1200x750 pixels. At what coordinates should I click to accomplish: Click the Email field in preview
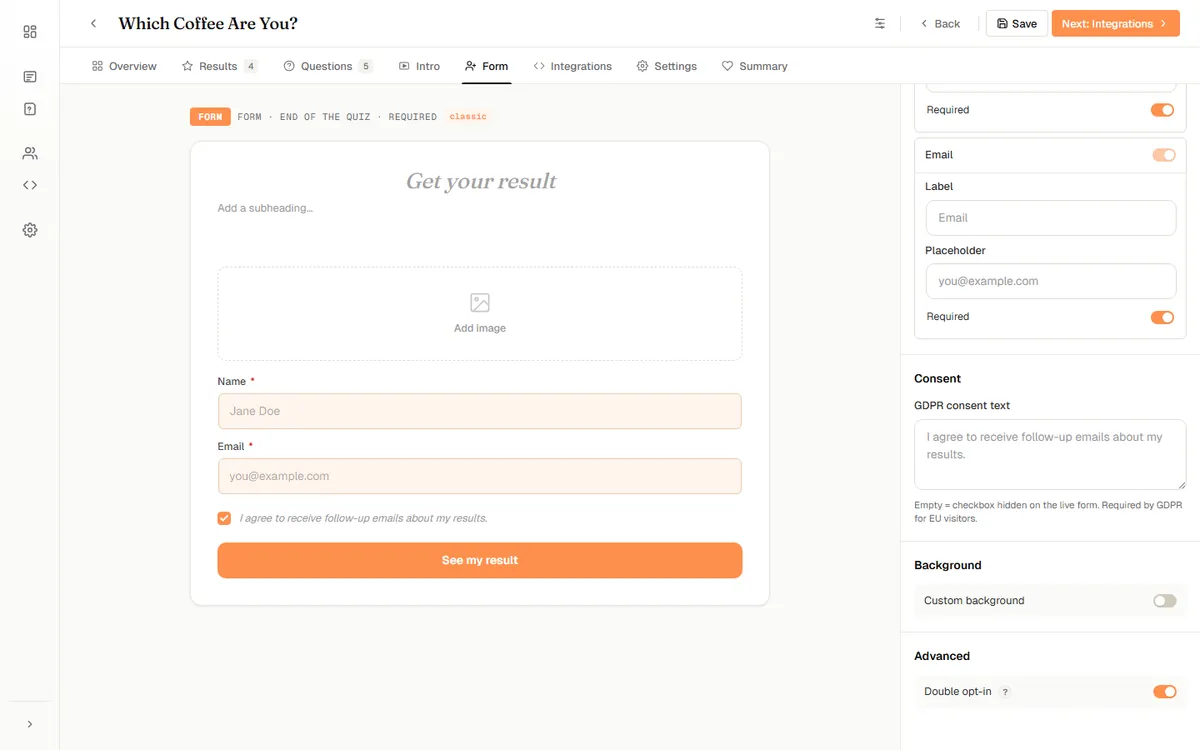[480, 476]
